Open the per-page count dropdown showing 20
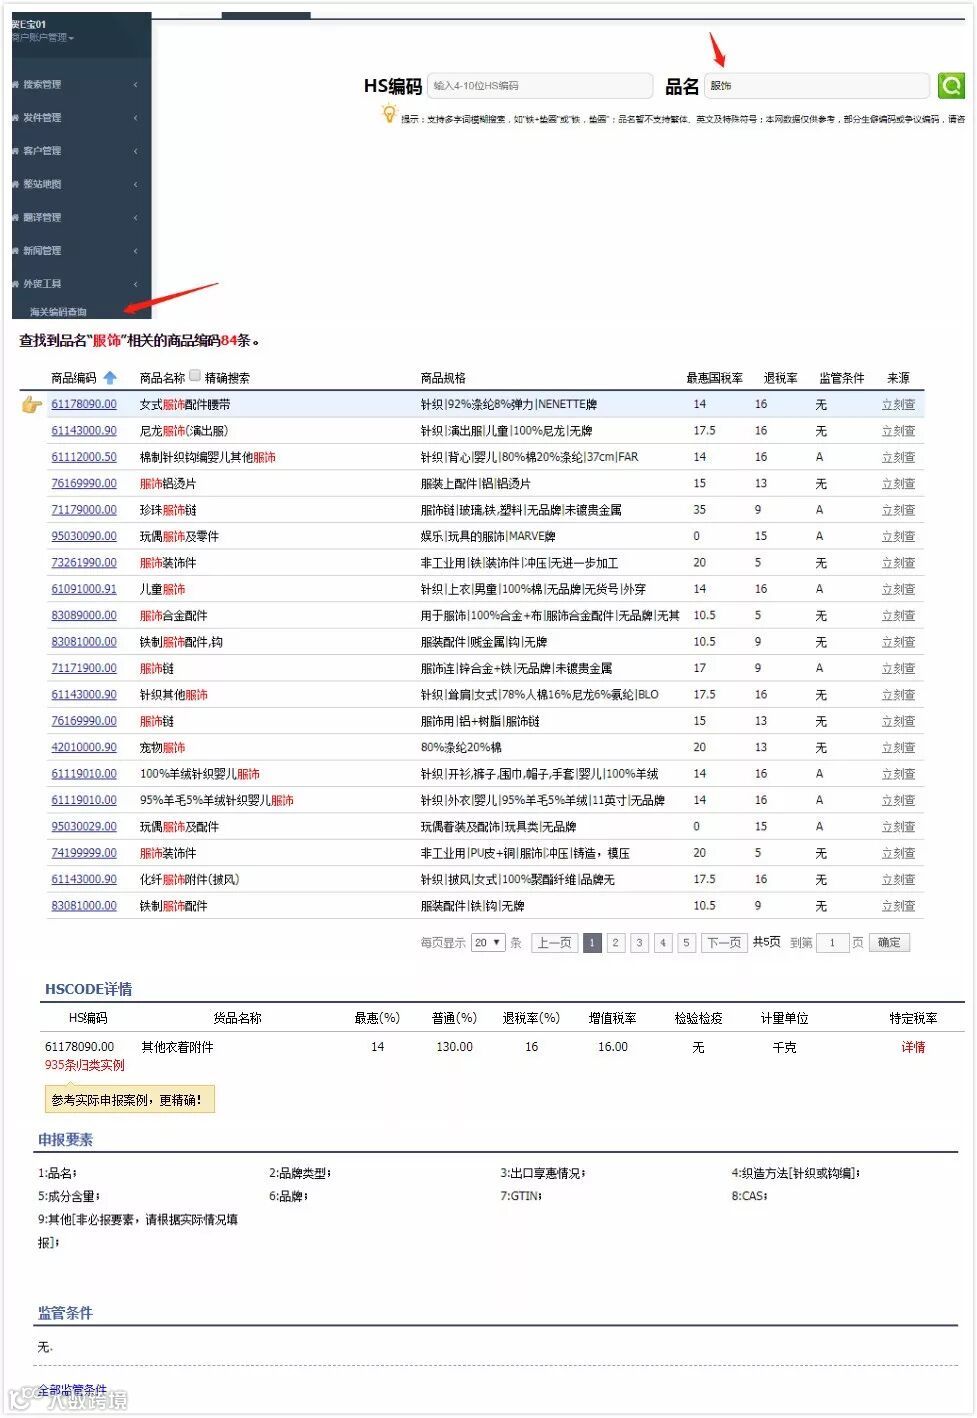The image size is (977, 1418). click(x=488, y=943)
